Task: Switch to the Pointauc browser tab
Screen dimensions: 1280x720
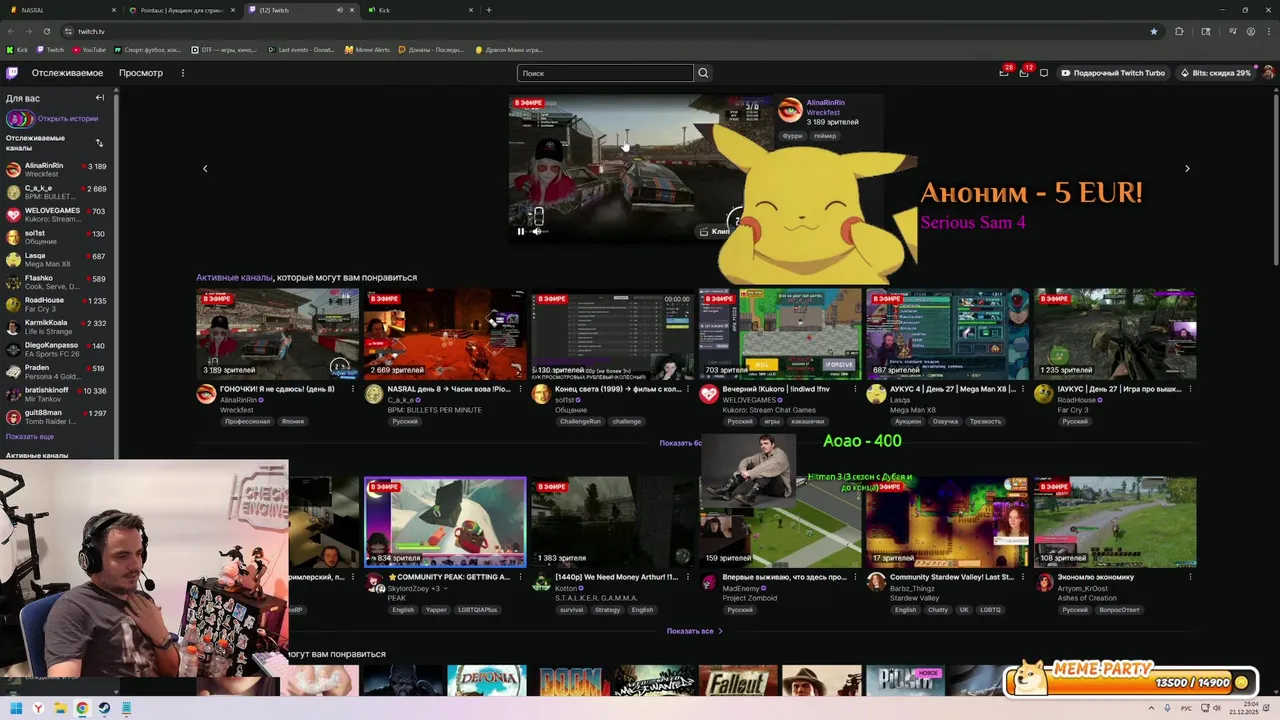Action: (x=180, y=10)
